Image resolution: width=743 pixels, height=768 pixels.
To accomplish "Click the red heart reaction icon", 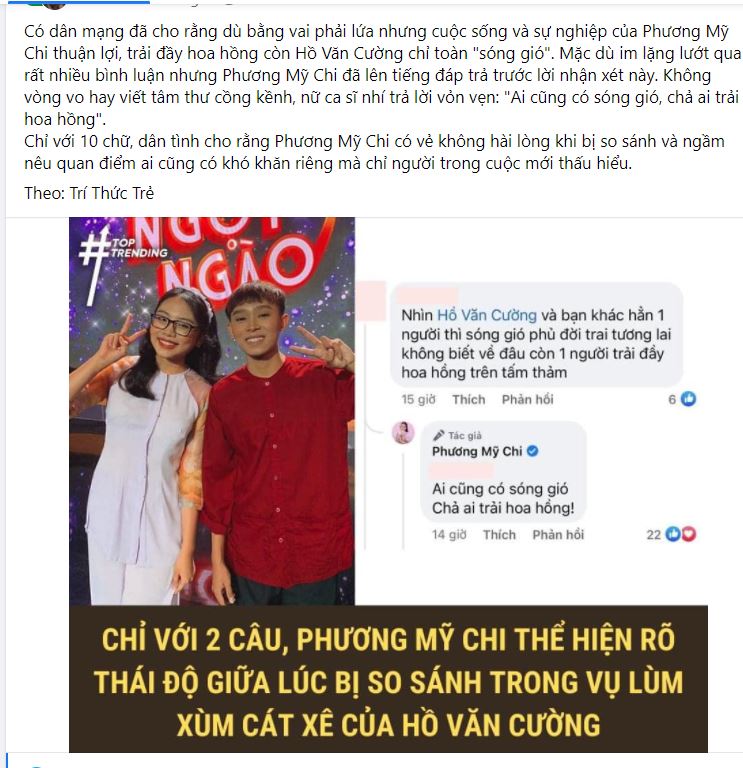I will pos(688,534).
